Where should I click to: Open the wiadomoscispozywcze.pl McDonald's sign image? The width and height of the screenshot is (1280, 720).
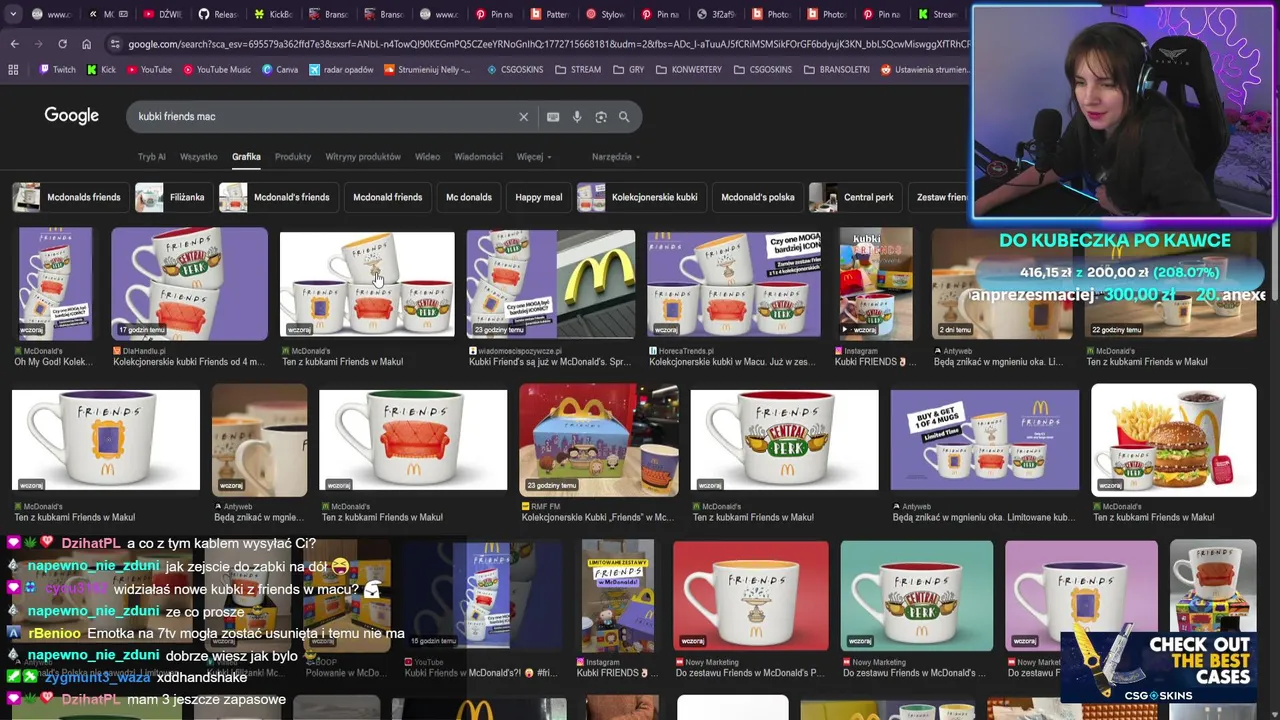click(x=551, y=284)
